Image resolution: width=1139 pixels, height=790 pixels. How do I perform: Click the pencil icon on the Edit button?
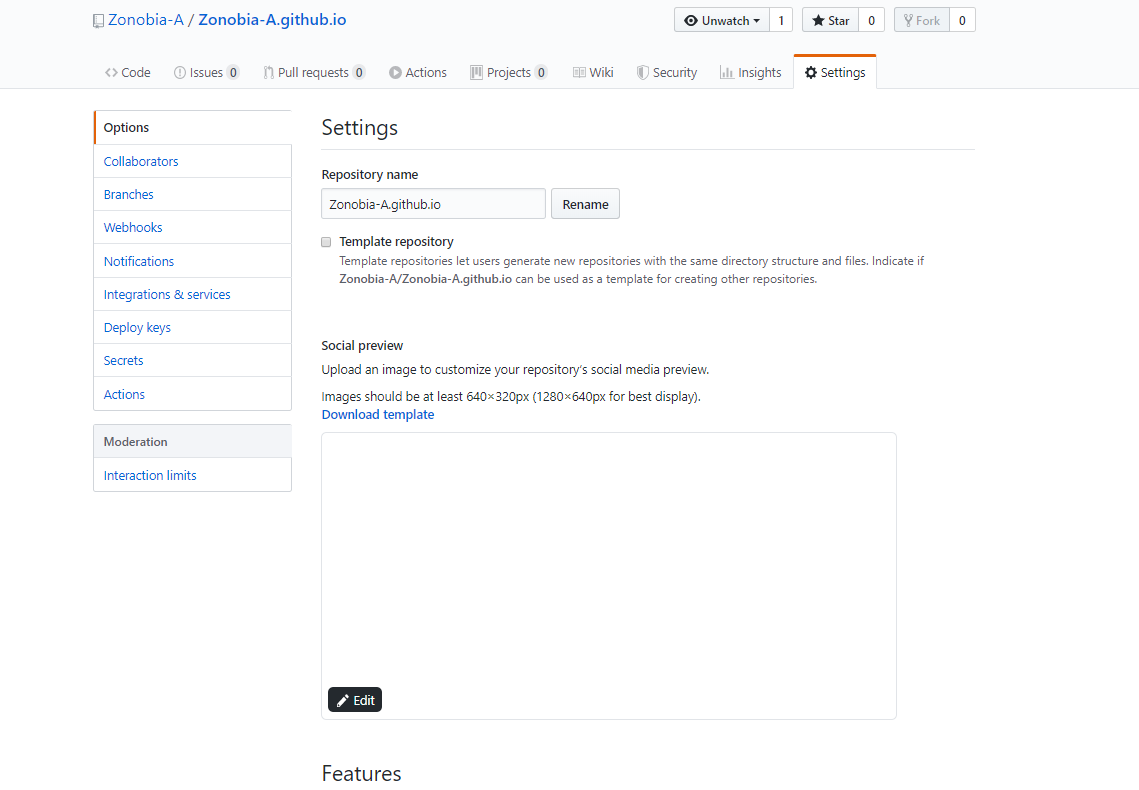343,699
